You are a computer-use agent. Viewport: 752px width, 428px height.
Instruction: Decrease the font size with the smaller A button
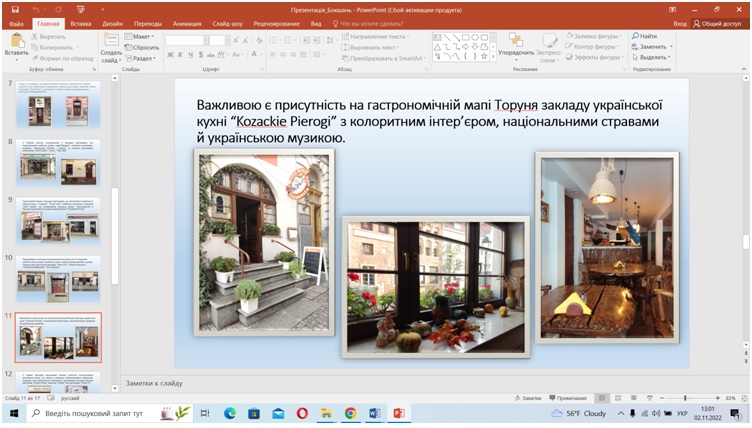[246, 40]
